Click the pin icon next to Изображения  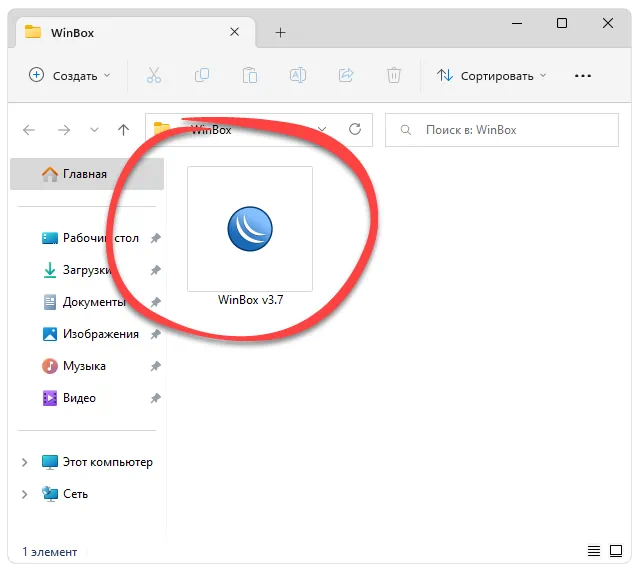point(155,334)
